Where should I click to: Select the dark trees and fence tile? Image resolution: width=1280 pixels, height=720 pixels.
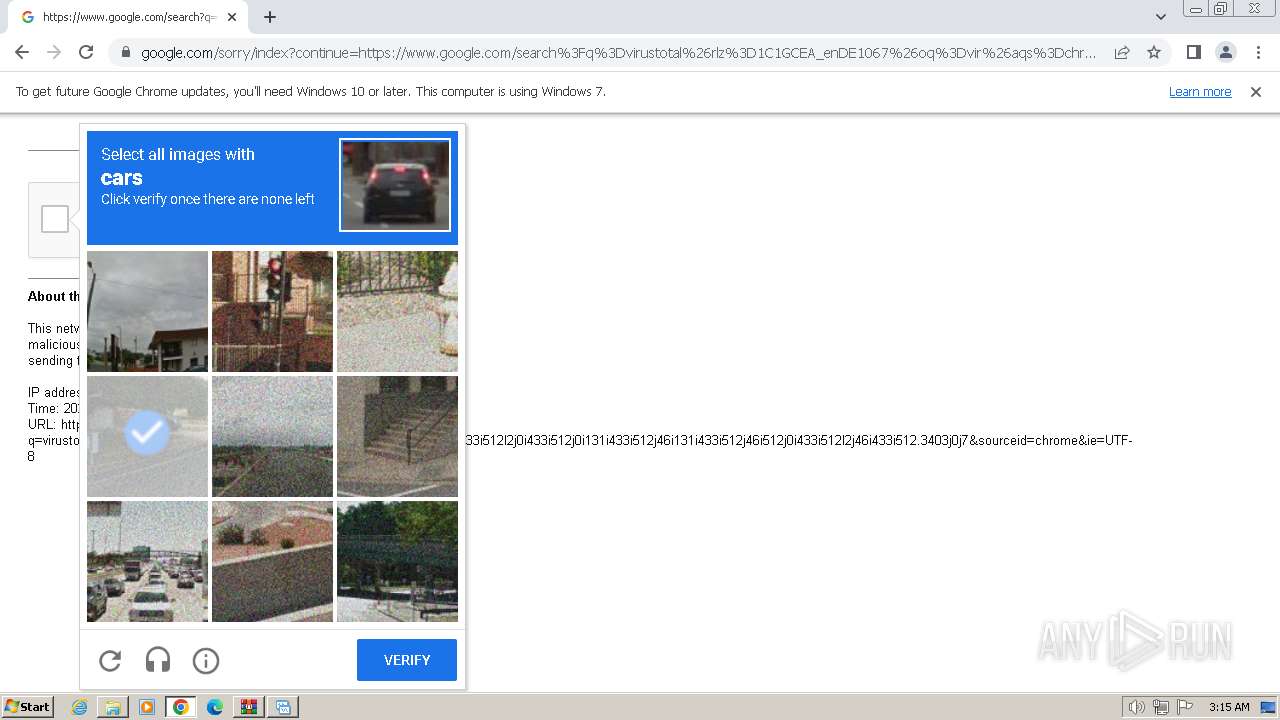(397, 561)
